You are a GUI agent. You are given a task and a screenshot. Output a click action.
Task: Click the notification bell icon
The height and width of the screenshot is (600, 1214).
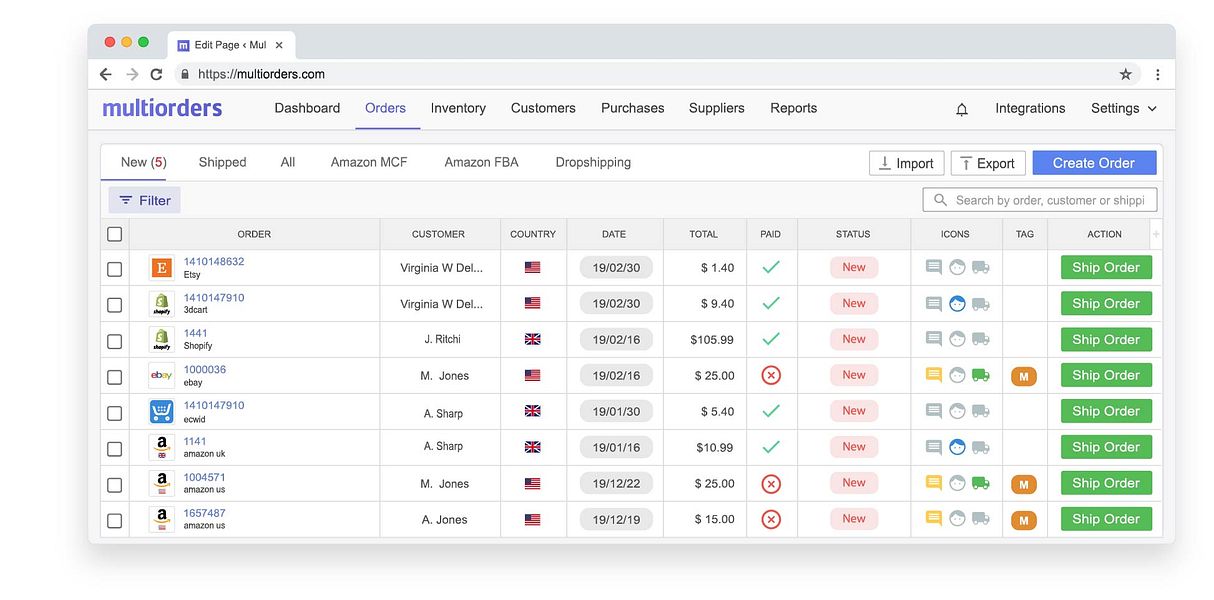961,109
